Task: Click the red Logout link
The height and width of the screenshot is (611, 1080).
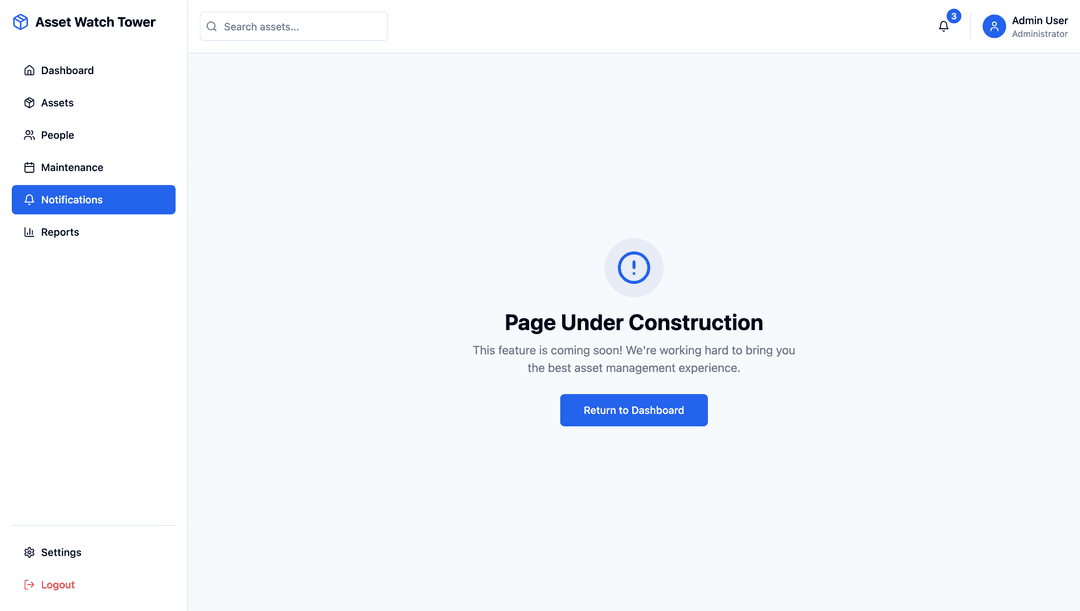Action: (x=57, y=585)
